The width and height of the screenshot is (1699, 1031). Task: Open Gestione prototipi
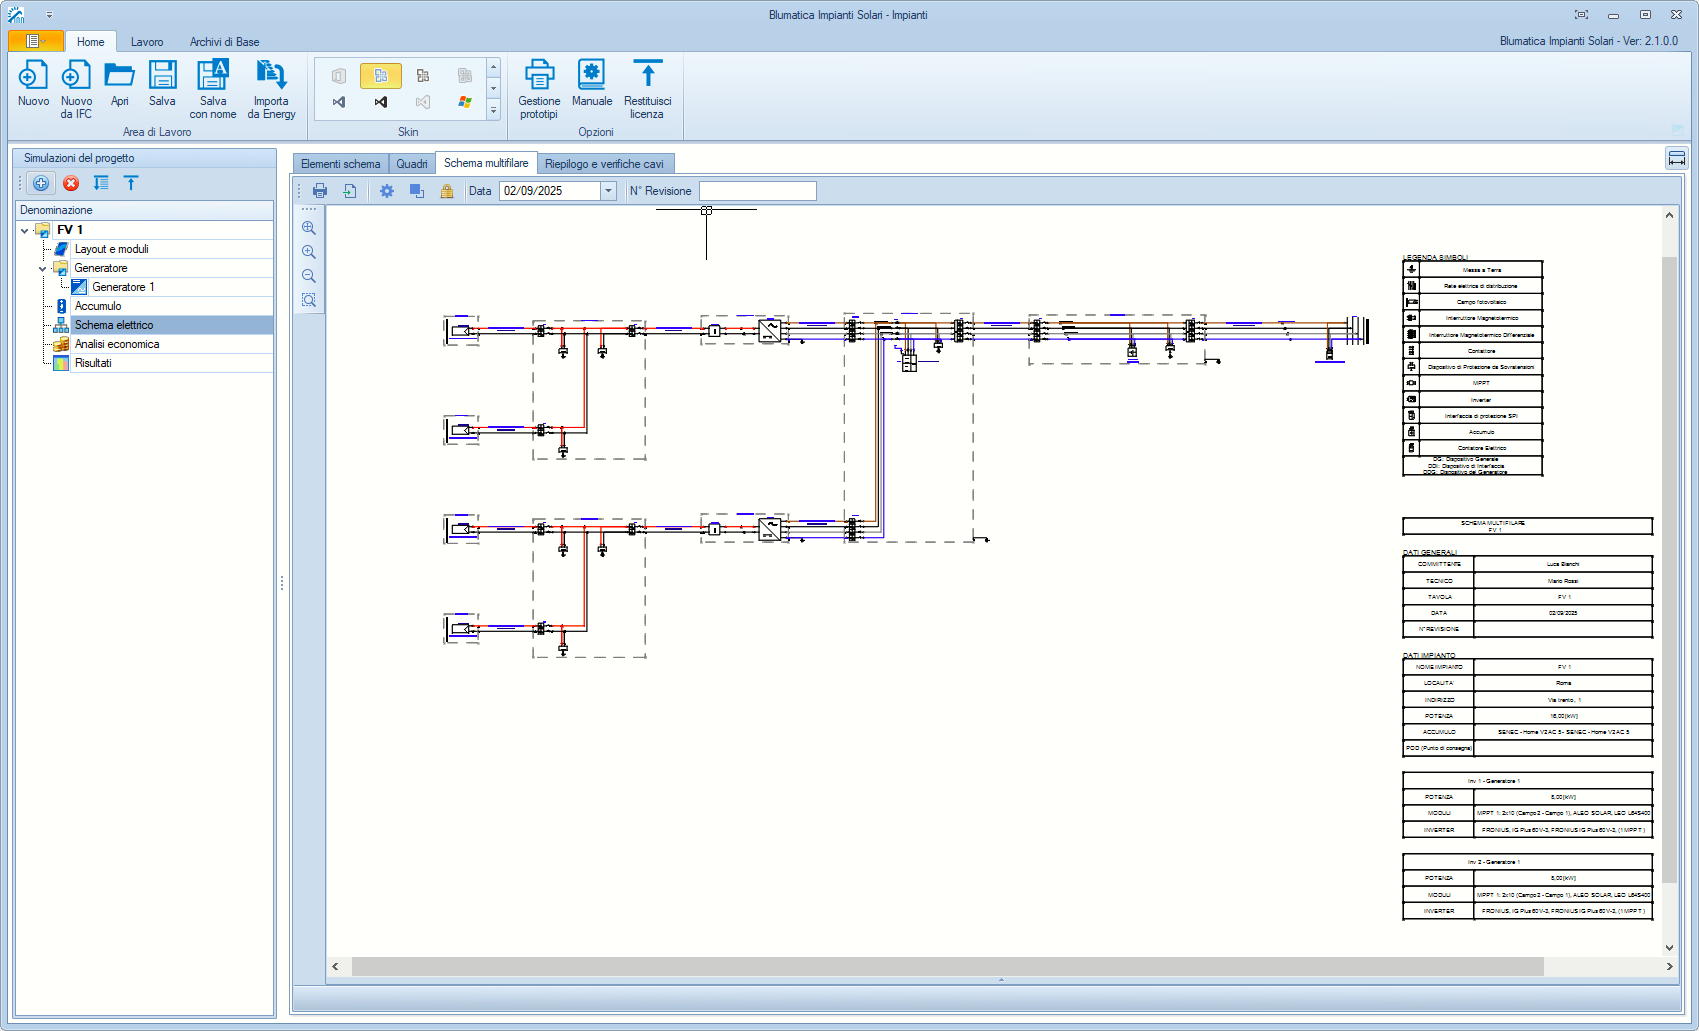pyautogui.click(x=539, y=89)
